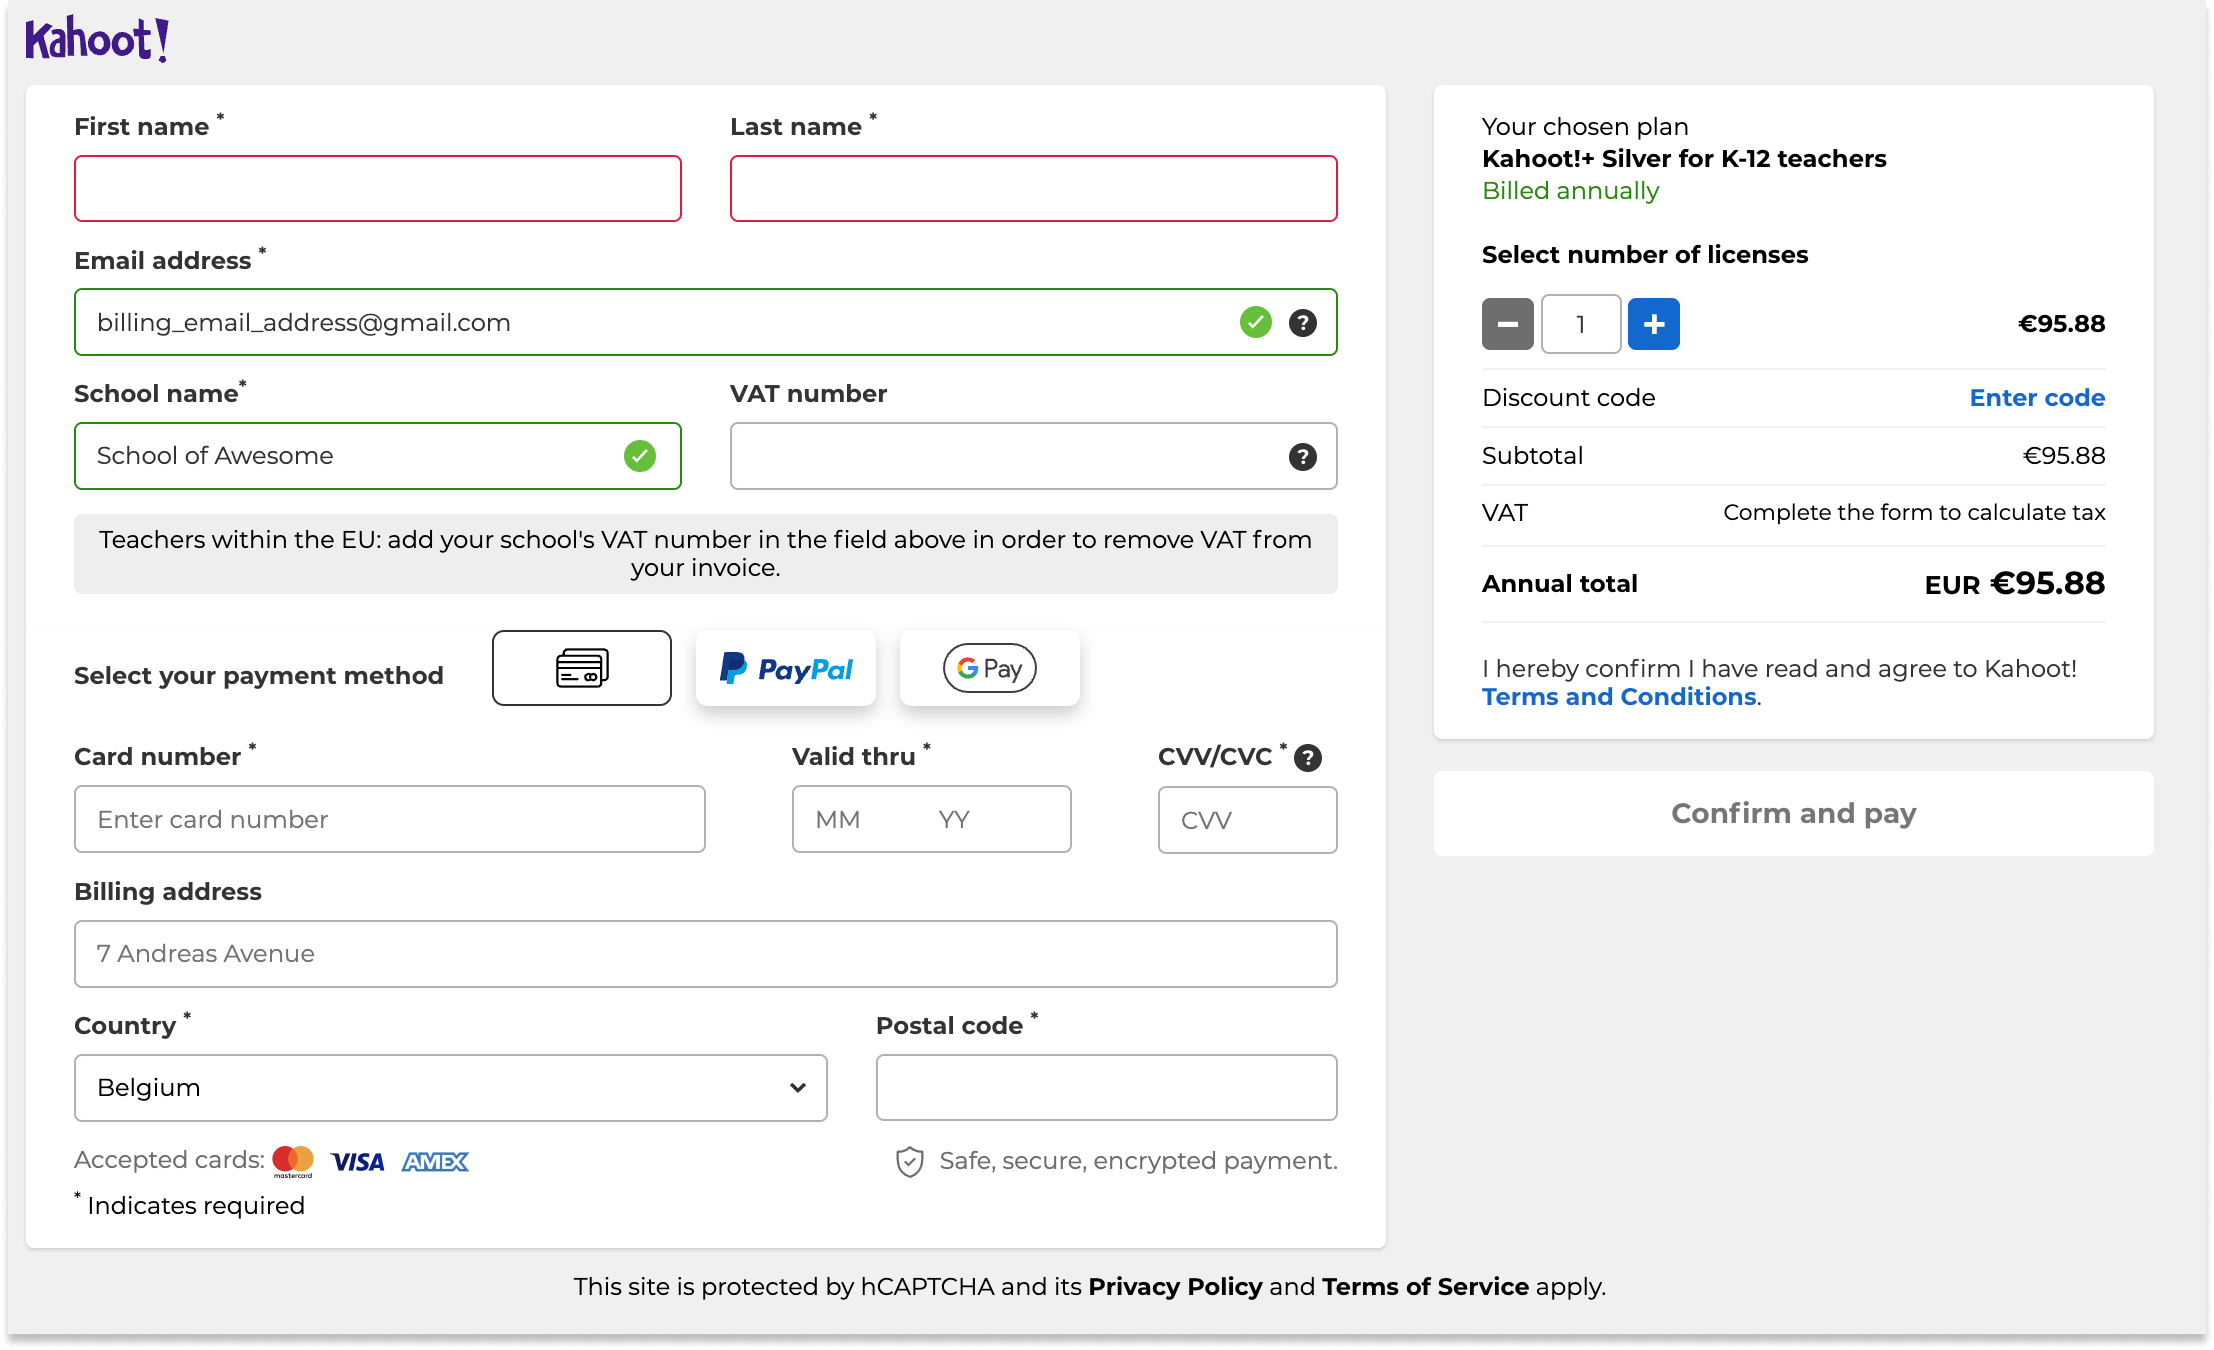This screenshot has height=1350, width=2214.
Task: Click the Kahoot! logo
Action: tap(97, 40)
